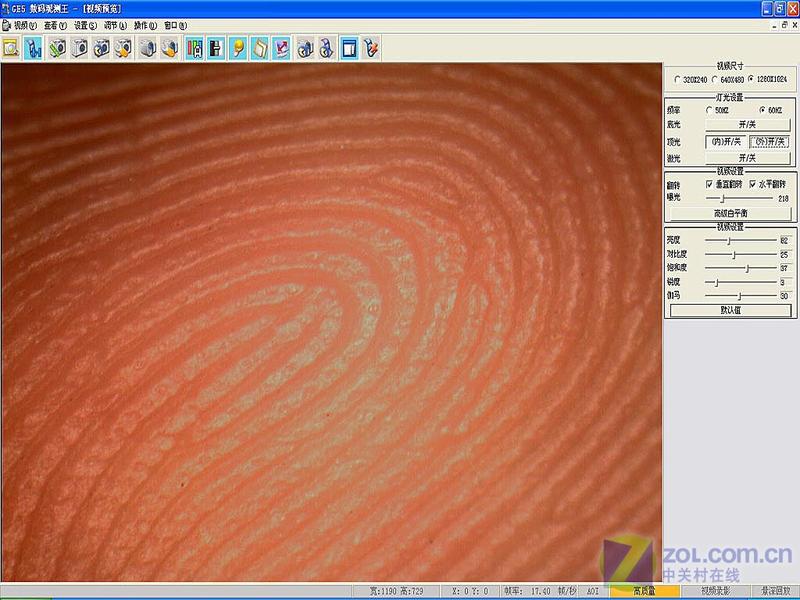This screenshot has height=600, width=800.
Task: Click the application icon in the menu bar
Action: (6, 25)
